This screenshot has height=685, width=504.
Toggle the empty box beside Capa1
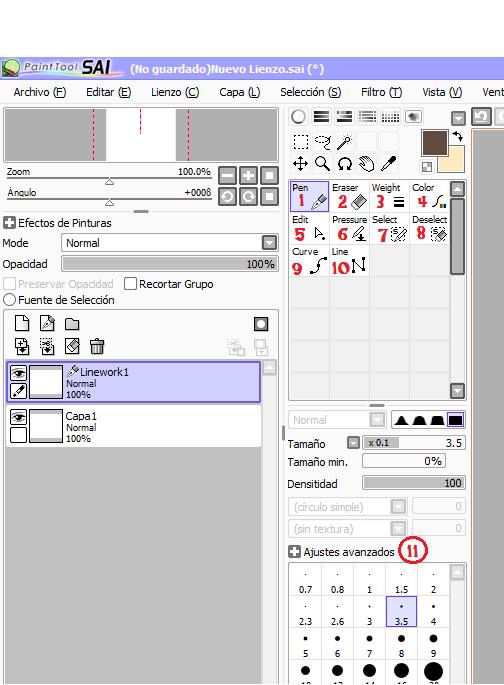(18, 435)
